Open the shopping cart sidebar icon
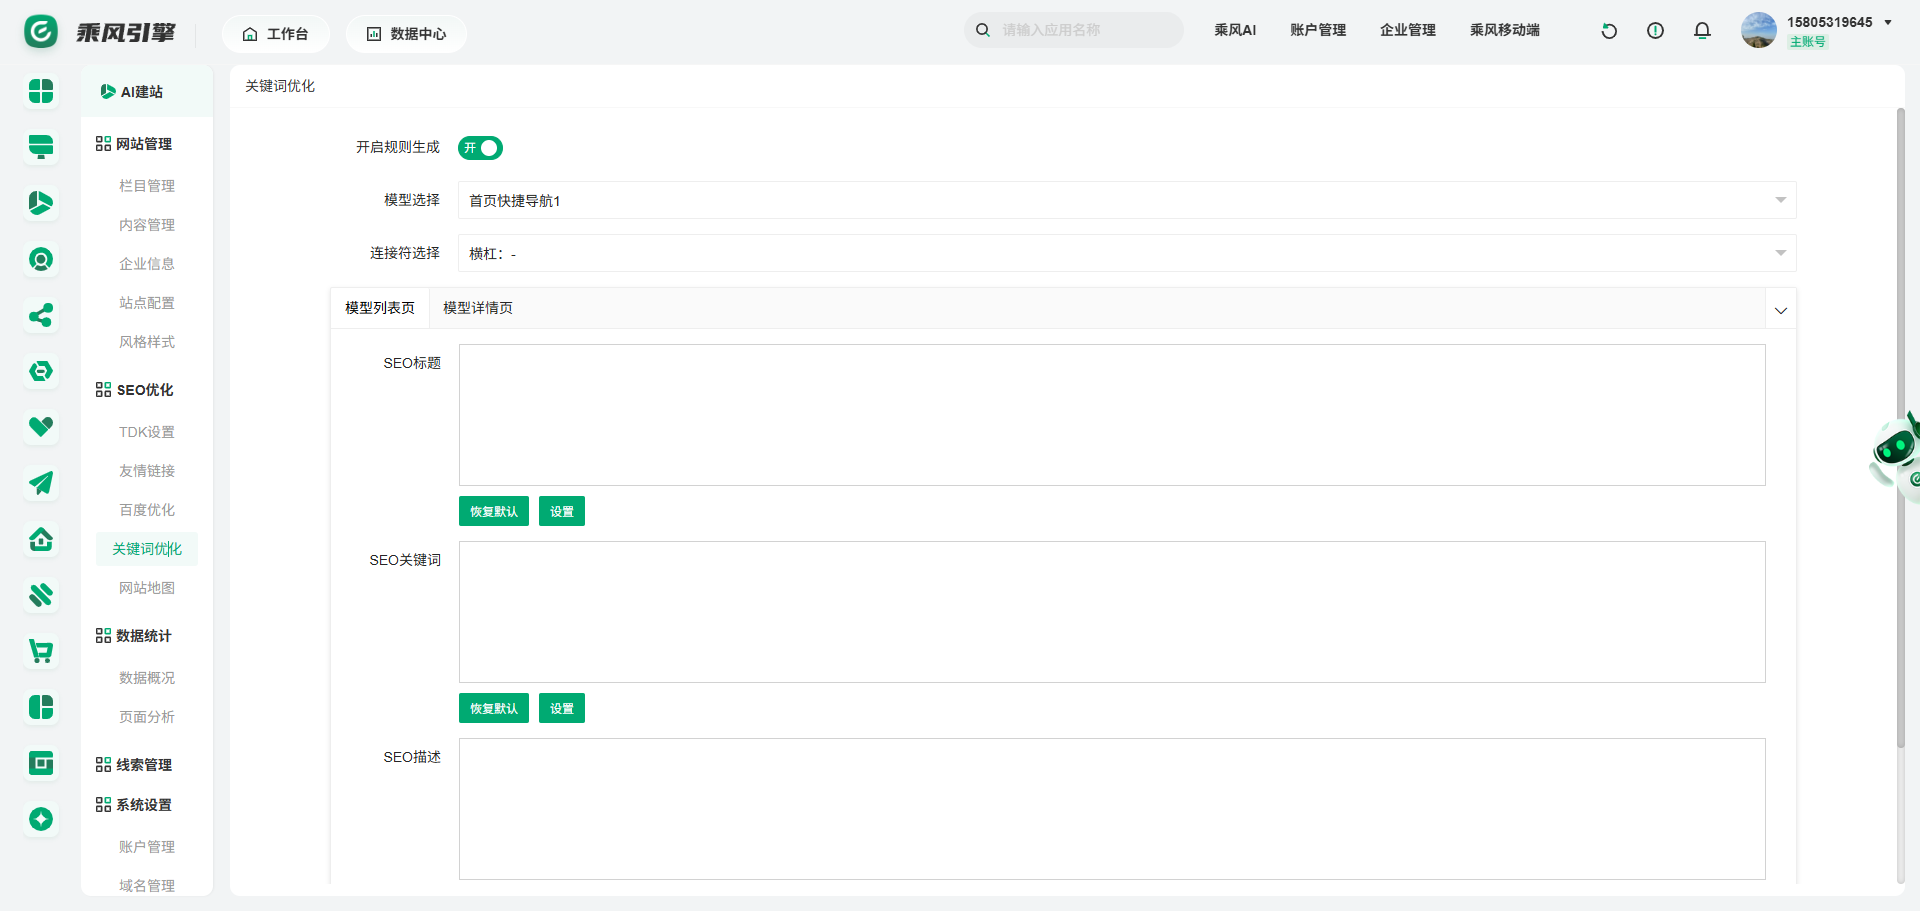Image resolution: width=1920 pixels, height=911 pixels. (x=41, y=652)
